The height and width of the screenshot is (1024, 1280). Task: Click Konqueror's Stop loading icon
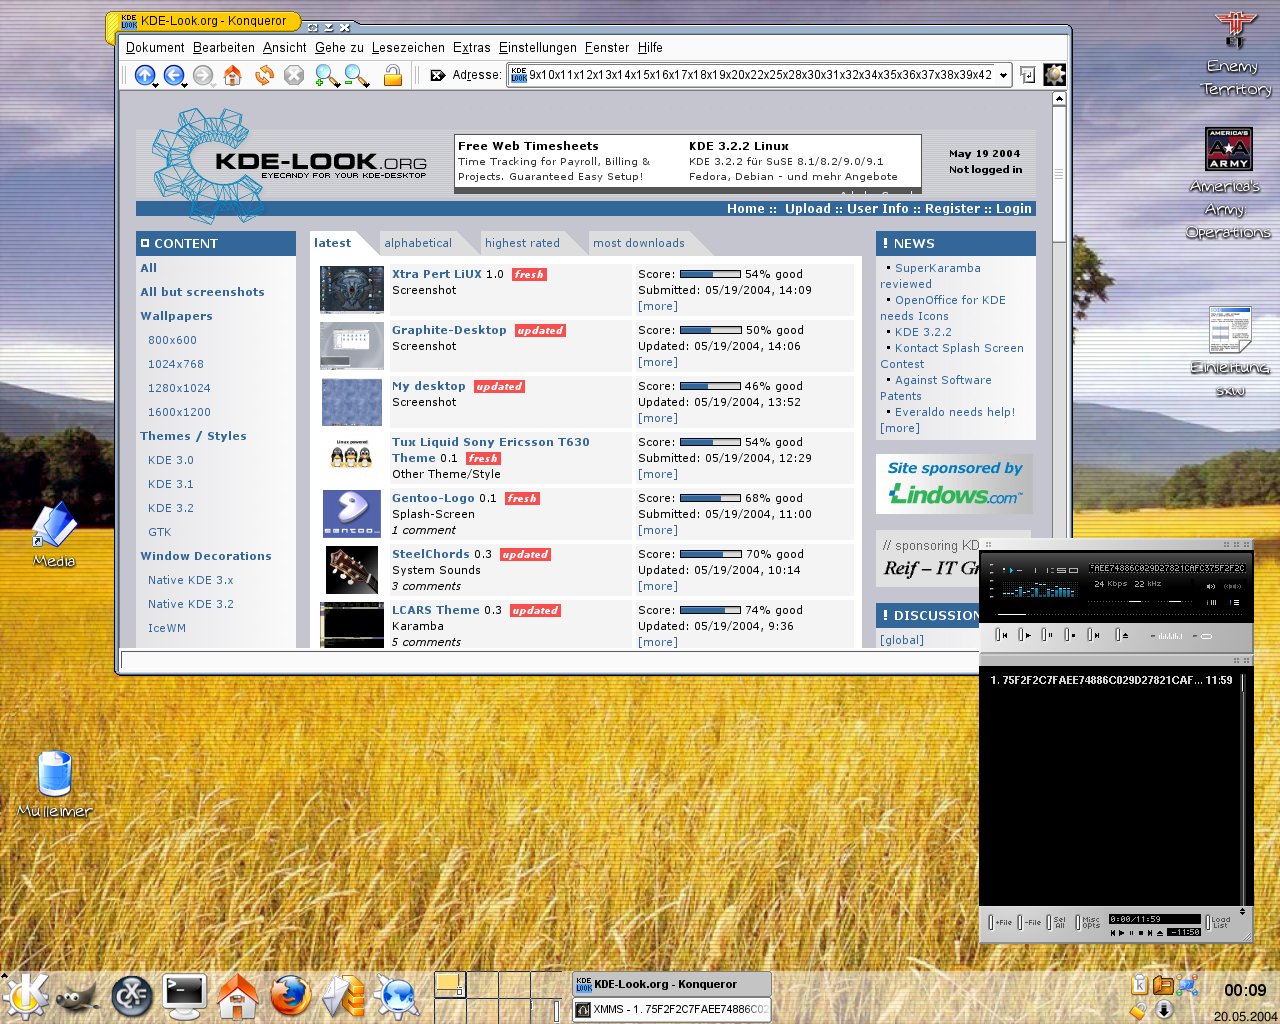(x=294, y=75)
